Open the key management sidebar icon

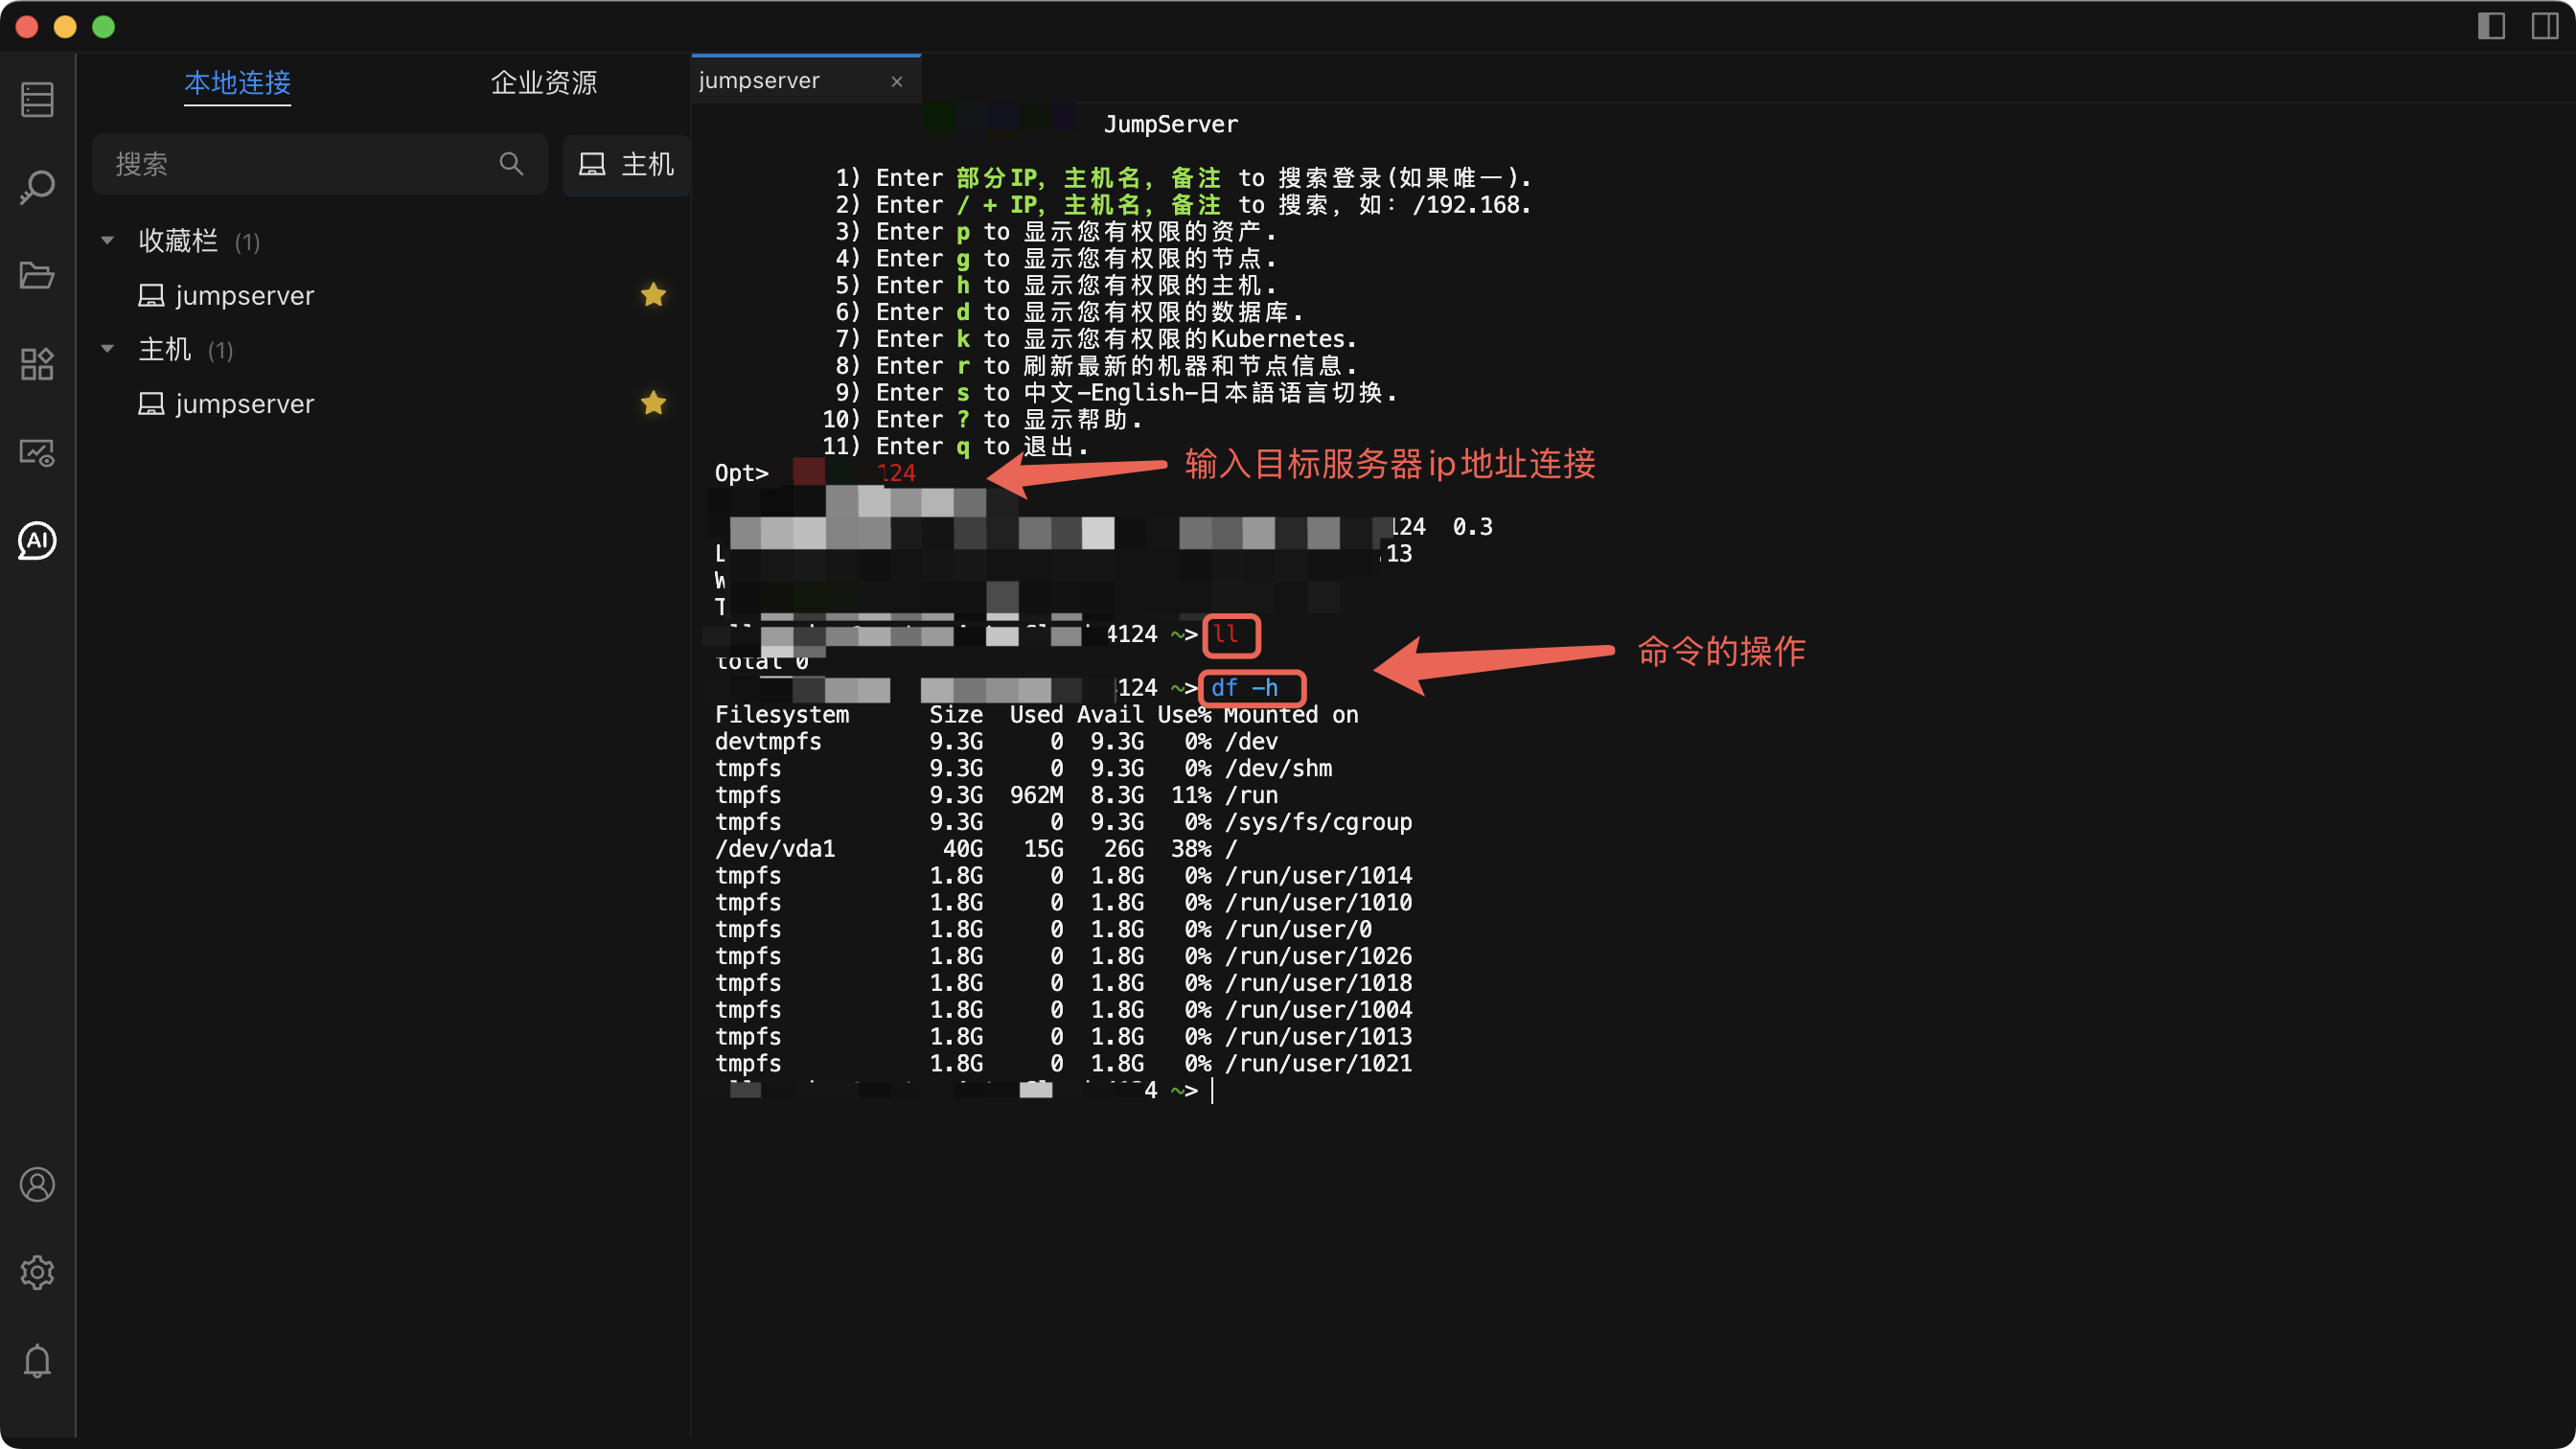[x=37, y=187]
